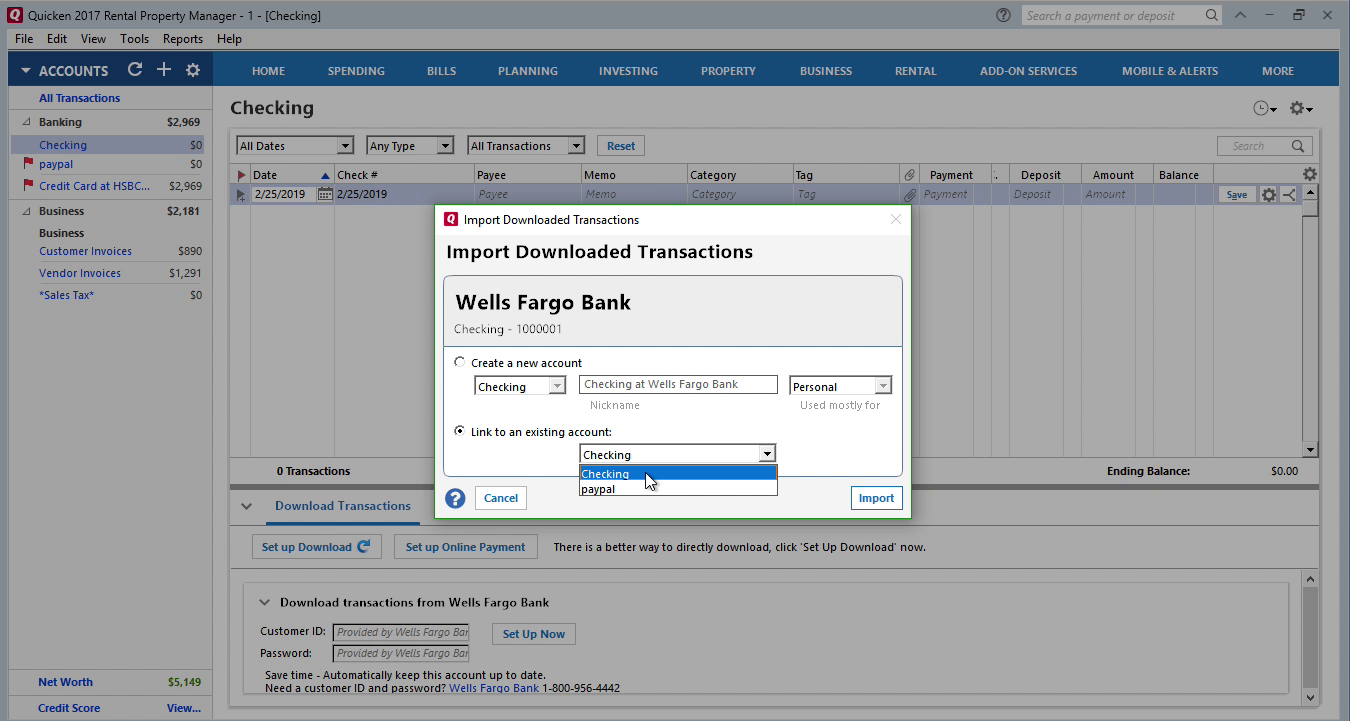Image resolution: width=1350 pixels, height=721 pixels.
Task: Switch to the INVESTING tab
Action: 628,71
